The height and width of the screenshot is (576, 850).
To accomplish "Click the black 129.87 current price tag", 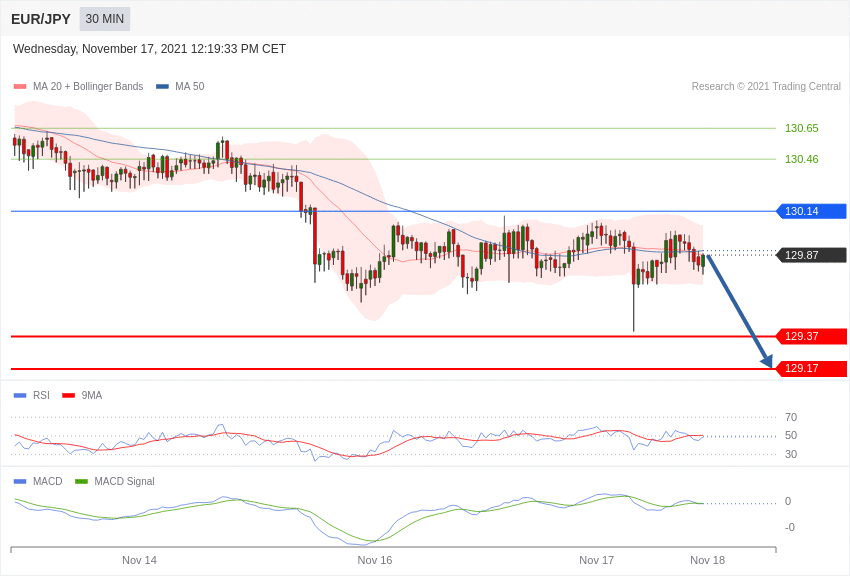I will click(x=812, y=255).
